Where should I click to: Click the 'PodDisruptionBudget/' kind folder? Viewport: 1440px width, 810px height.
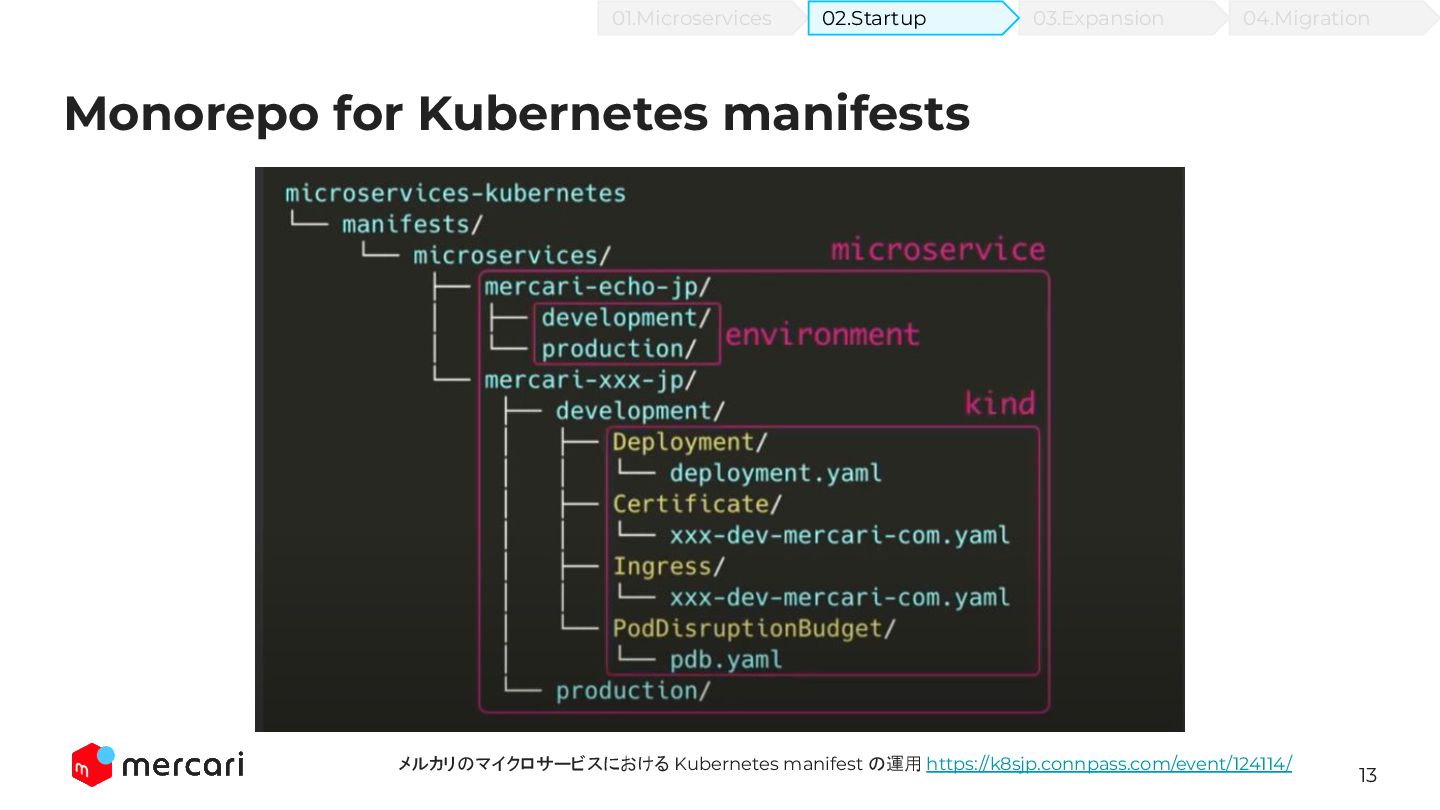click(x=754, y=629)
